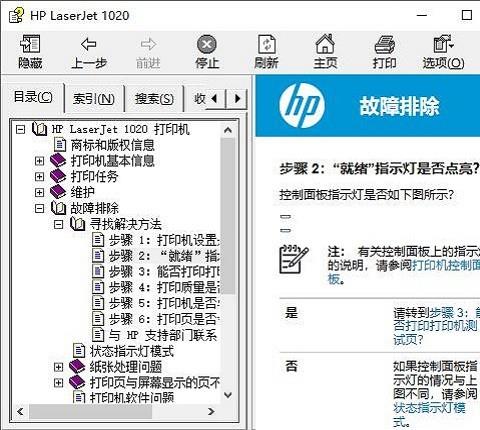Click the book icon next to 打印机基本信息

click(58, 161)
